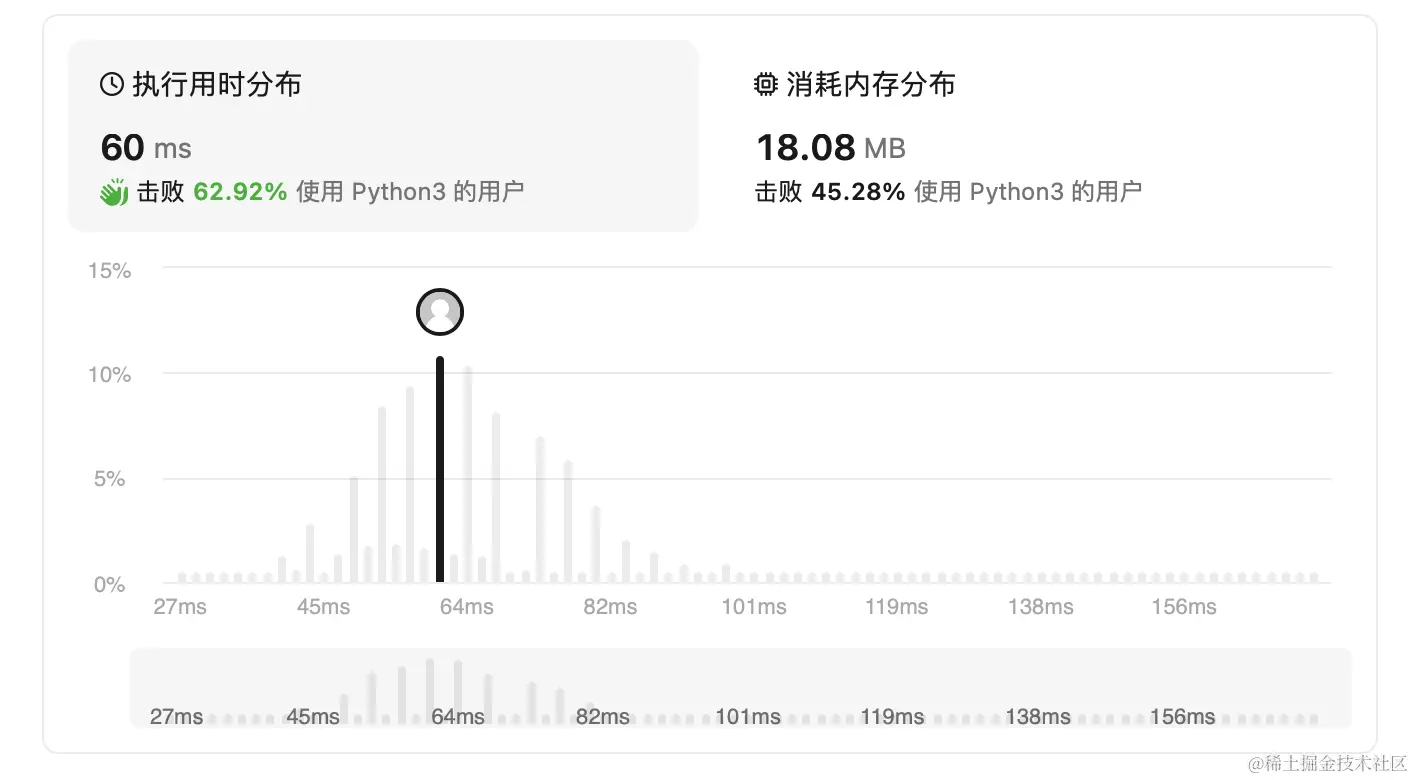1414x780 pixels.
Task: Click the 18.08 MB memory value
Action: [x=831, y=148]
